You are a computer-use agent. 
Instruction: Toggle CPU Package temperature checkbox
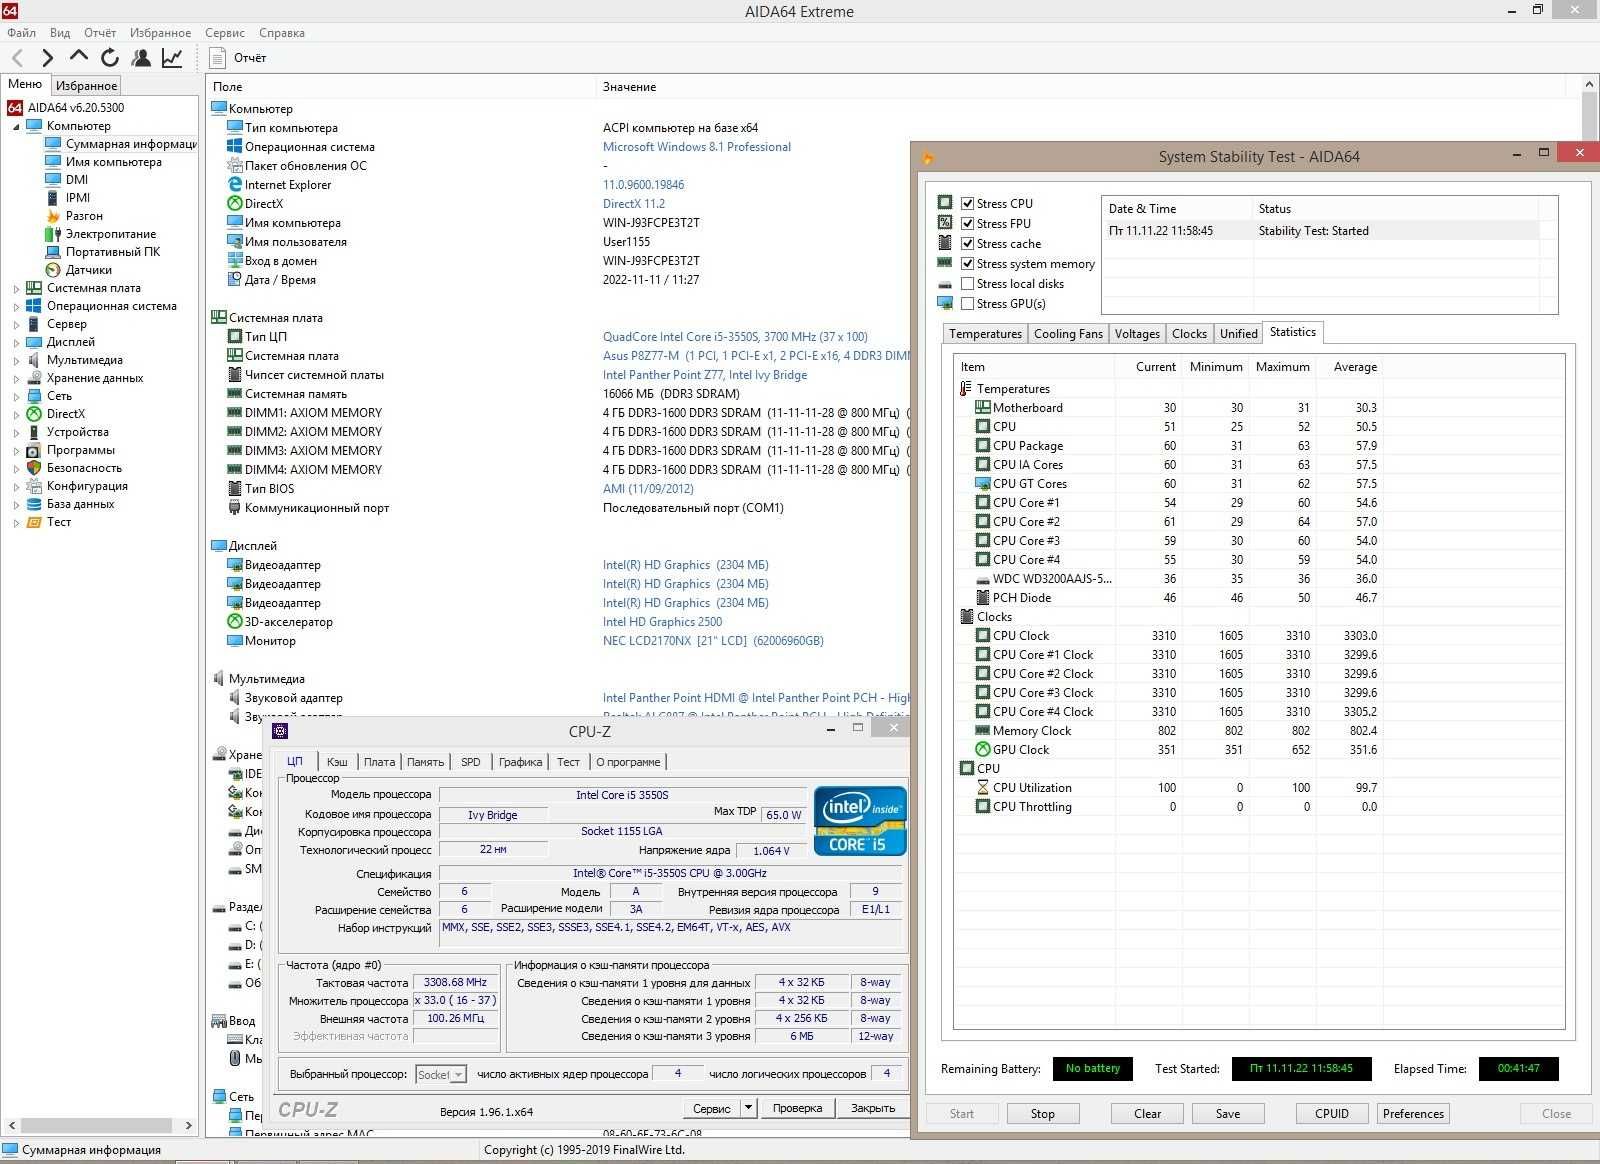(x=983, y=446)
